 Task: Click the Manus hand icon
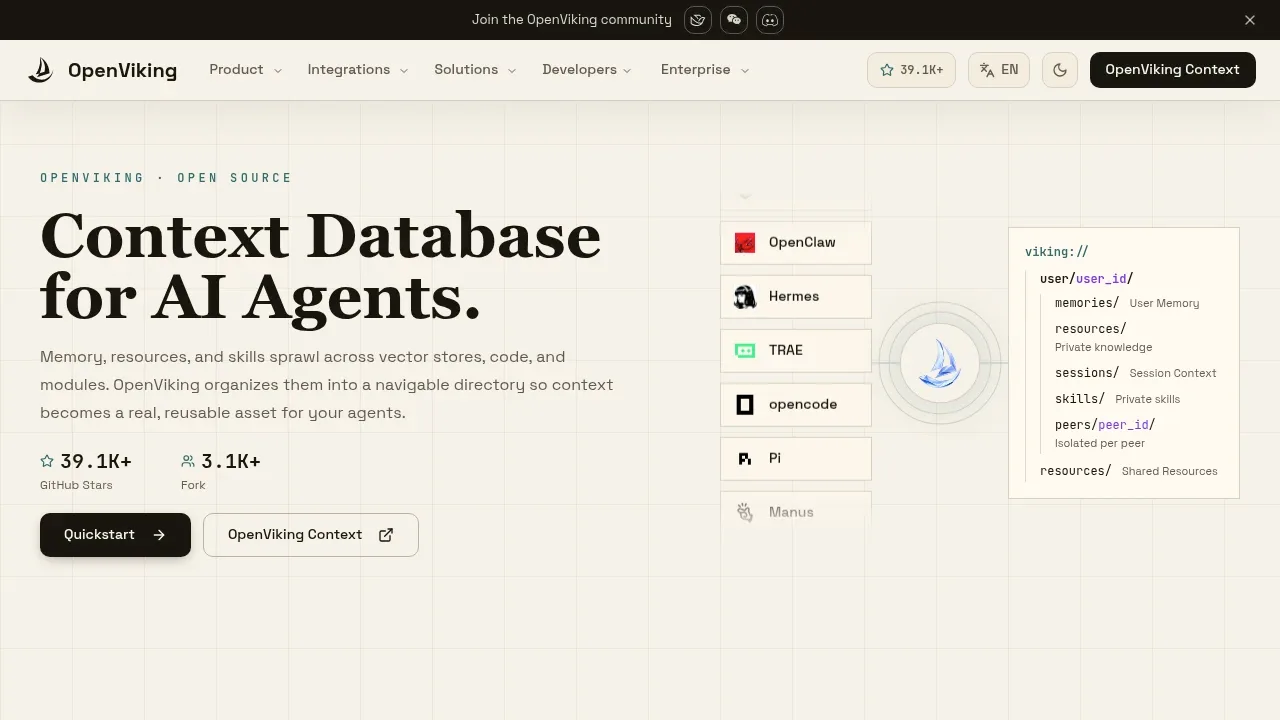[745, 513]
